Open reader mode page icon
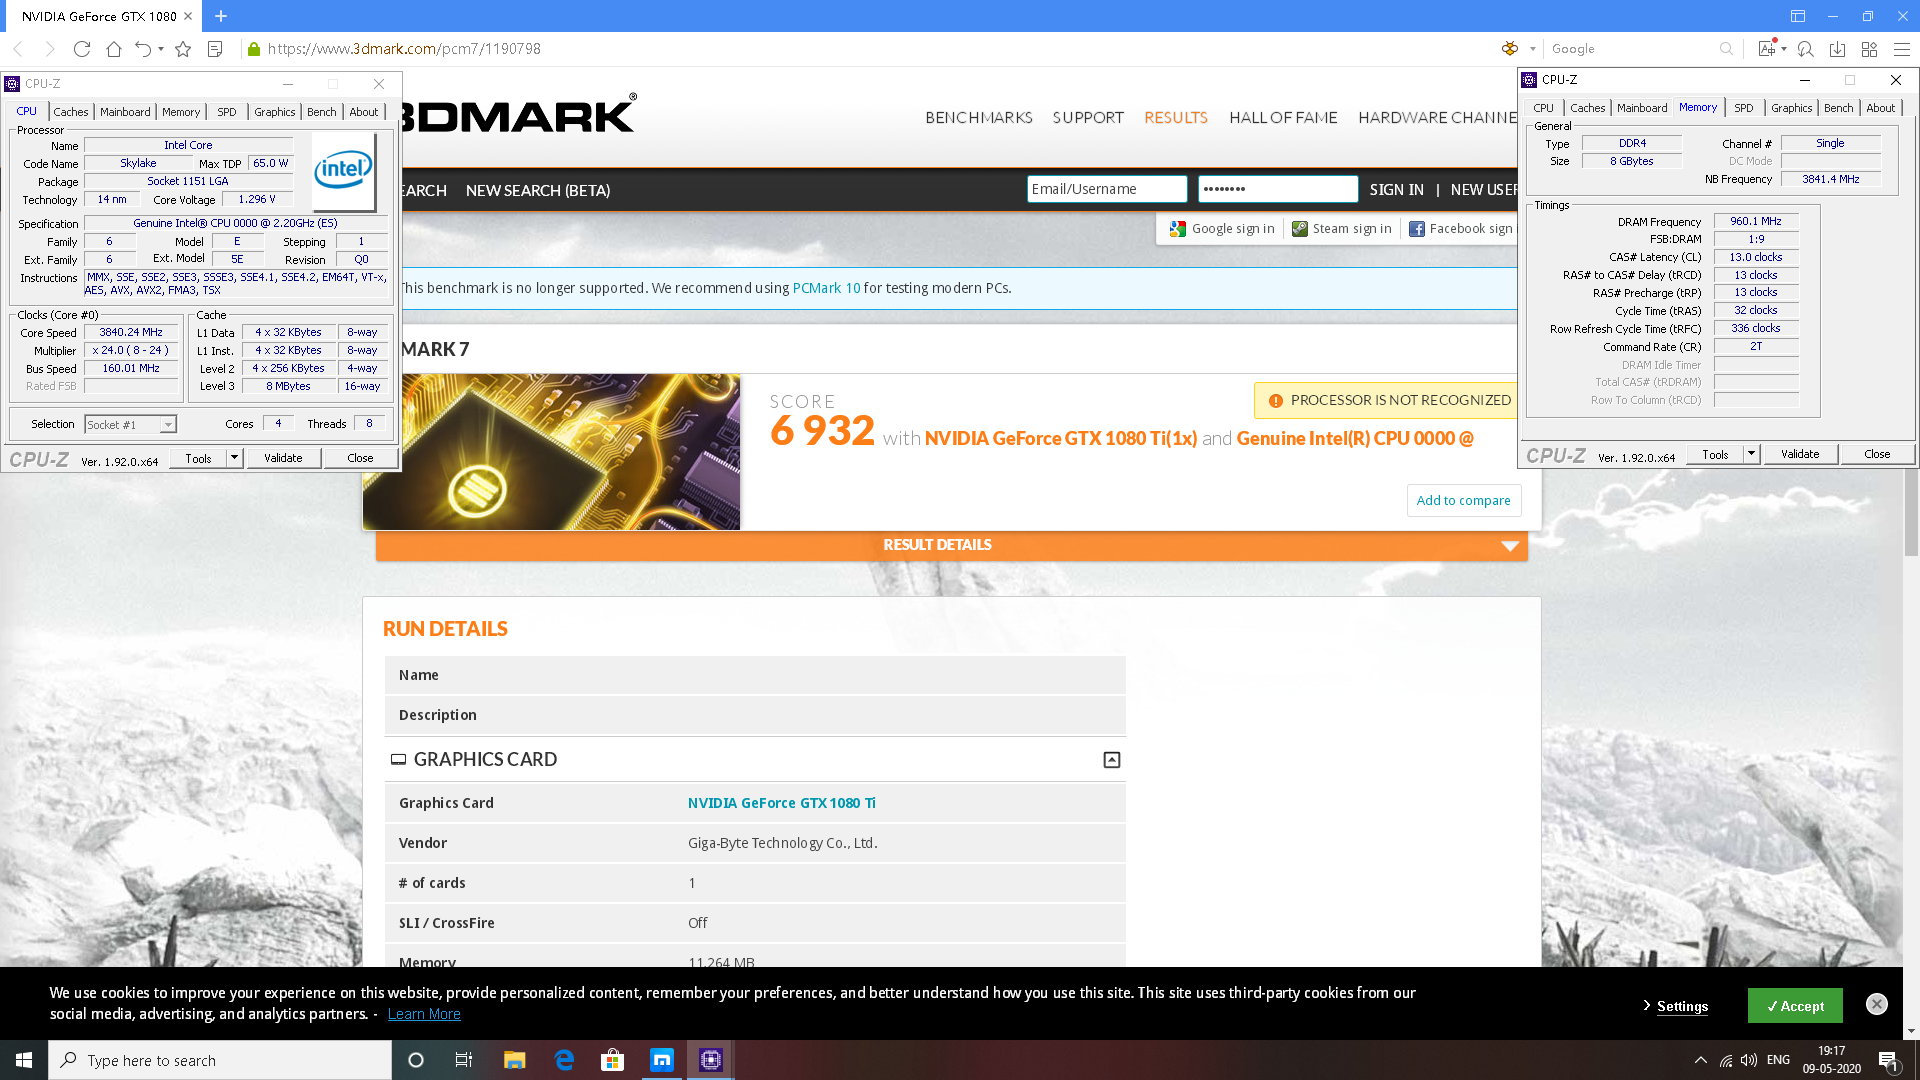 (x=214, y=49)
